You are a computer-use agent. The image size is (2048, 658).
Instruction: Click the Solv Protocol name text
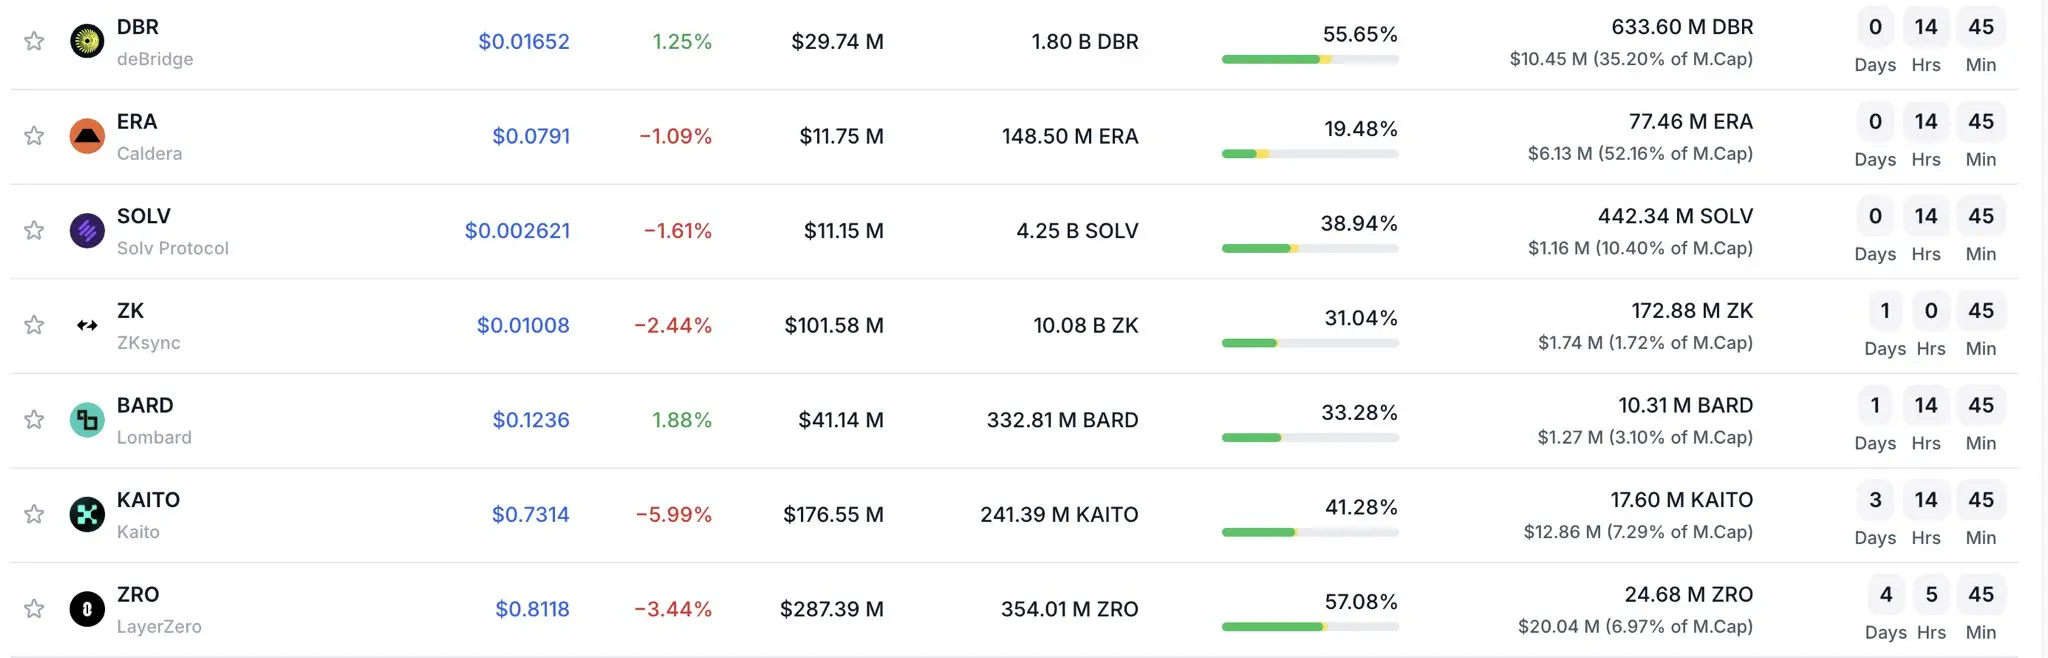(173, 248)
